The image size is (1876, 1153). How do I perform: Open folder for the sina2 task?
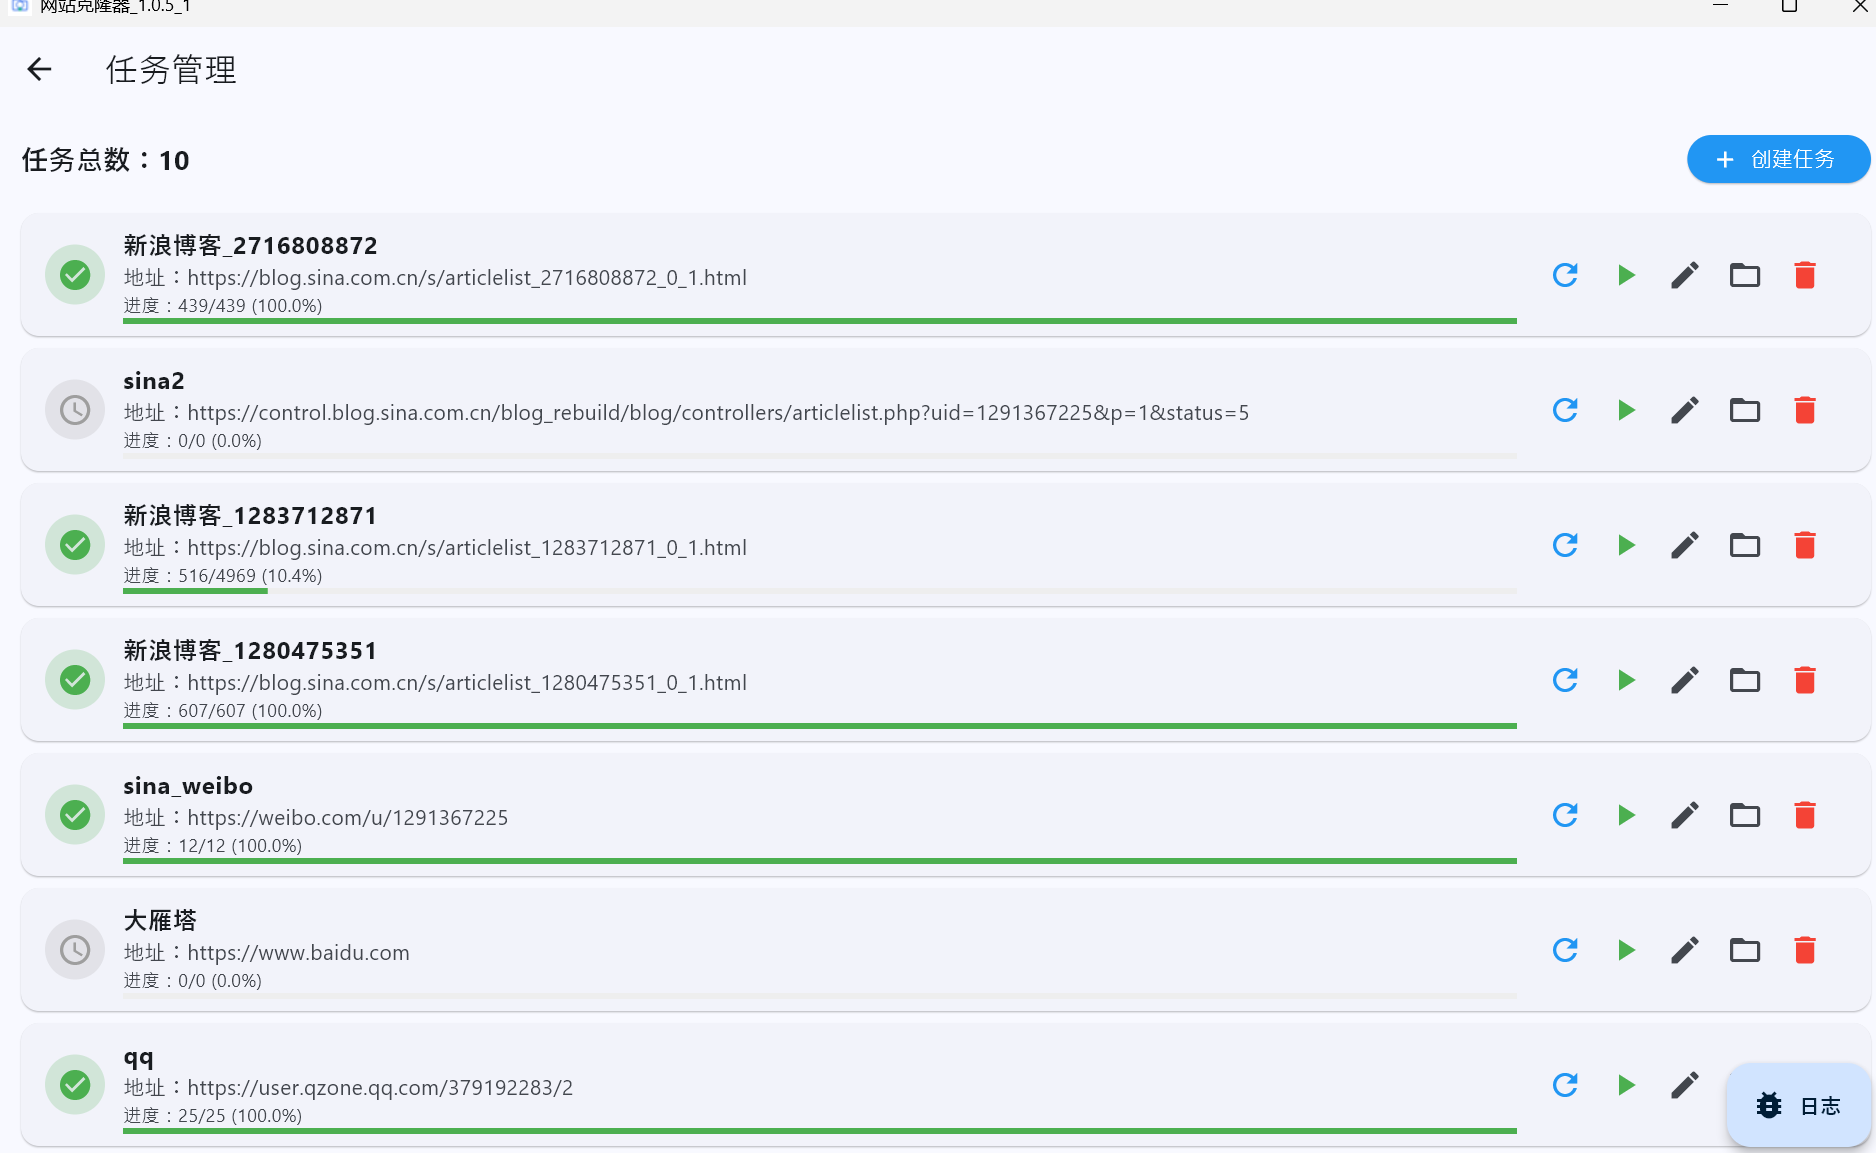[x=1745, y=410]
